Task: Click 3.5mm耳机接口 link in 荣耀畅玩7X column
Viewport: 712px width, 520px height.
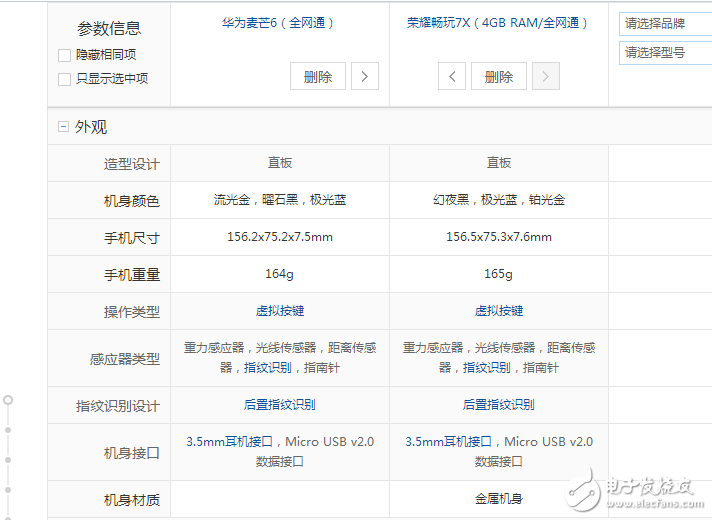Action: [449, 441]
